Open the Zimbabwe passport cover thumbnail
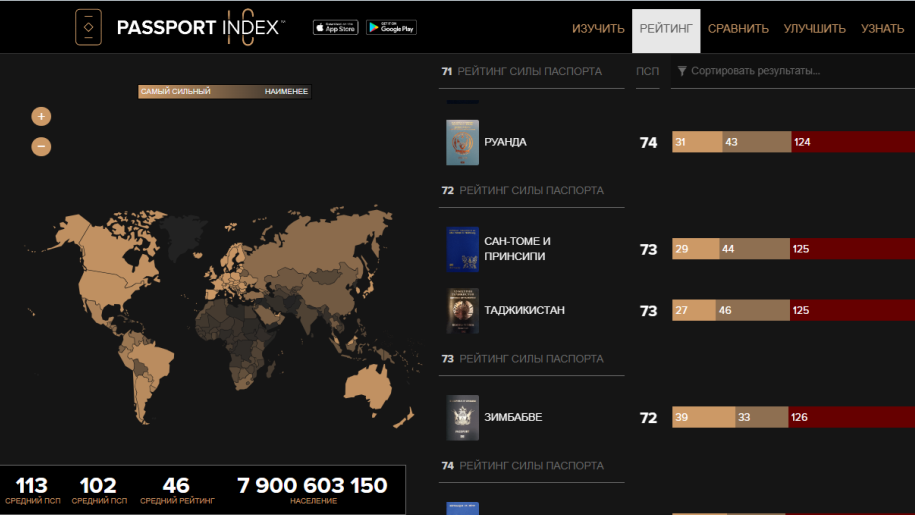The height and width of the screenshot is (515, 915). click(x=462, y=417)
